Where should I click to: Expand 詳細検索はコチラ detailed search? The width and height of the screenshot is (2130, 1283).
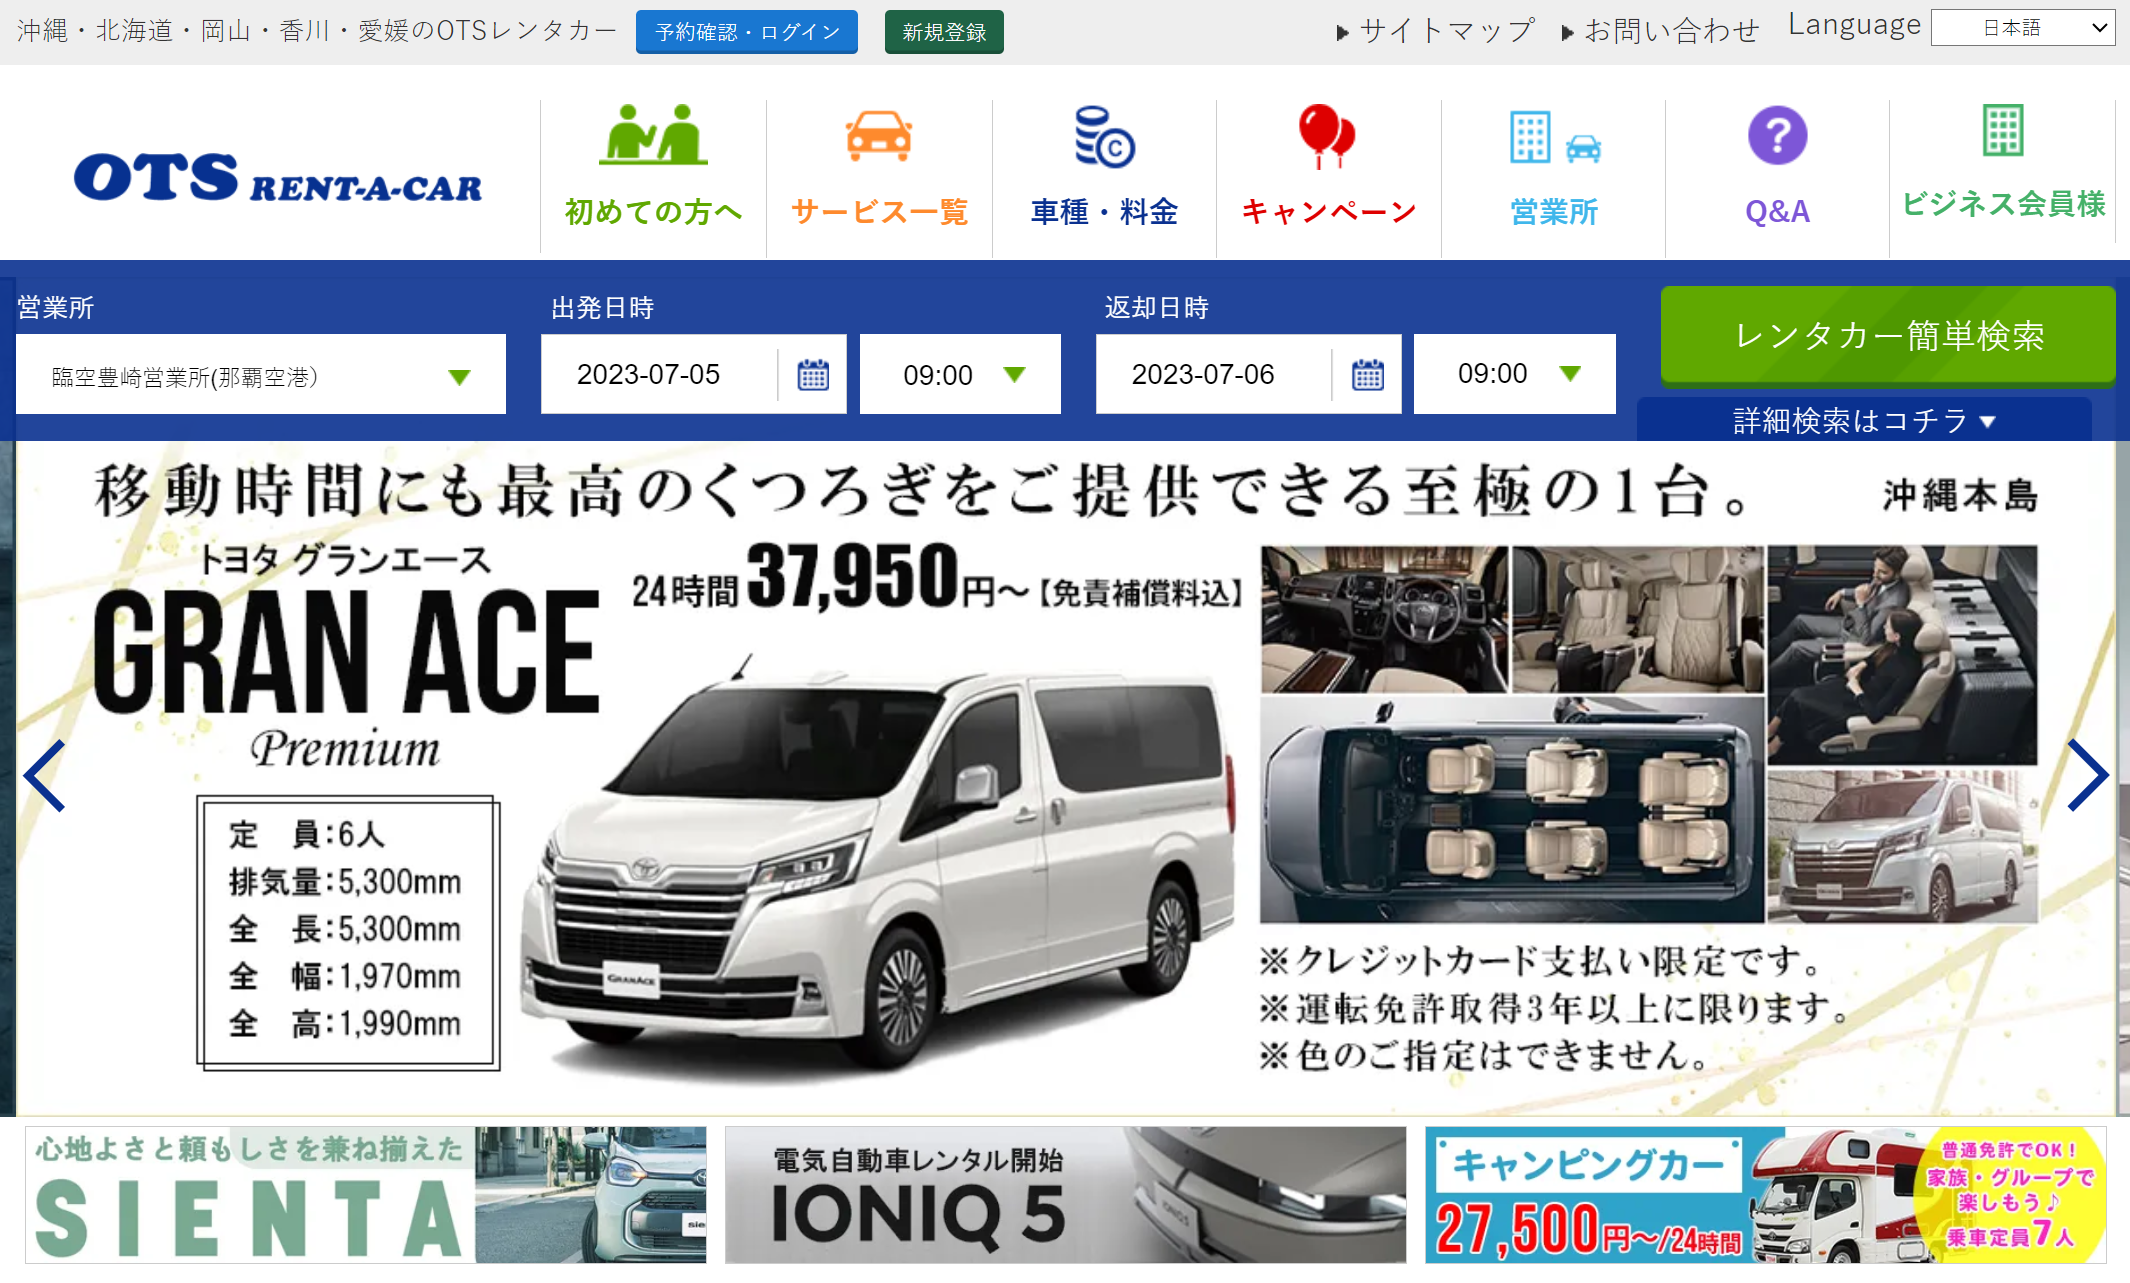click(1863, 421)
